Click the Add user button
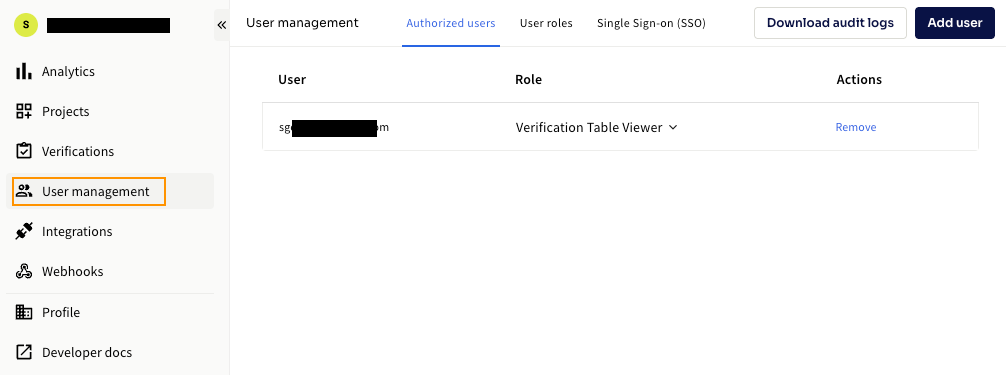 (x=955, y=23)
